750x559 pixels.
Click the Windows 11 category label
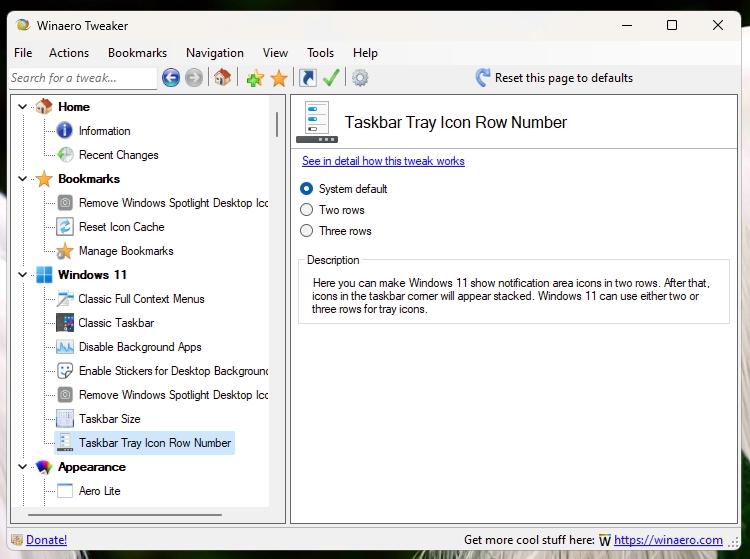coord(92,274)
